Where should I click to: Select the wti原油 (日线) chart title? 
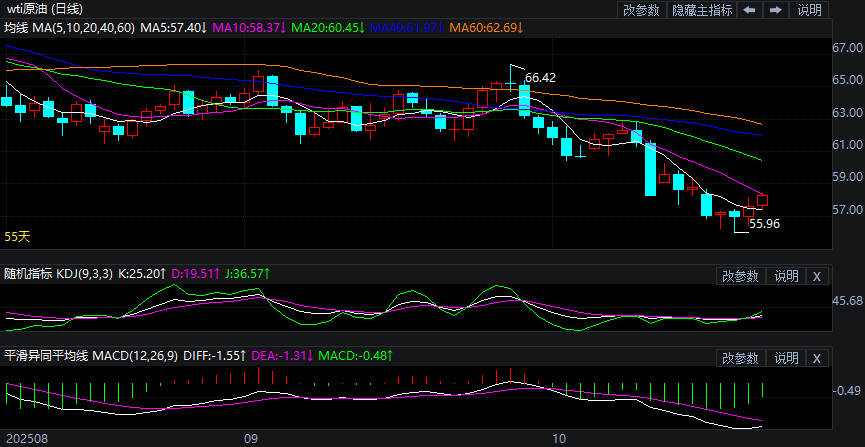[44, 8]
